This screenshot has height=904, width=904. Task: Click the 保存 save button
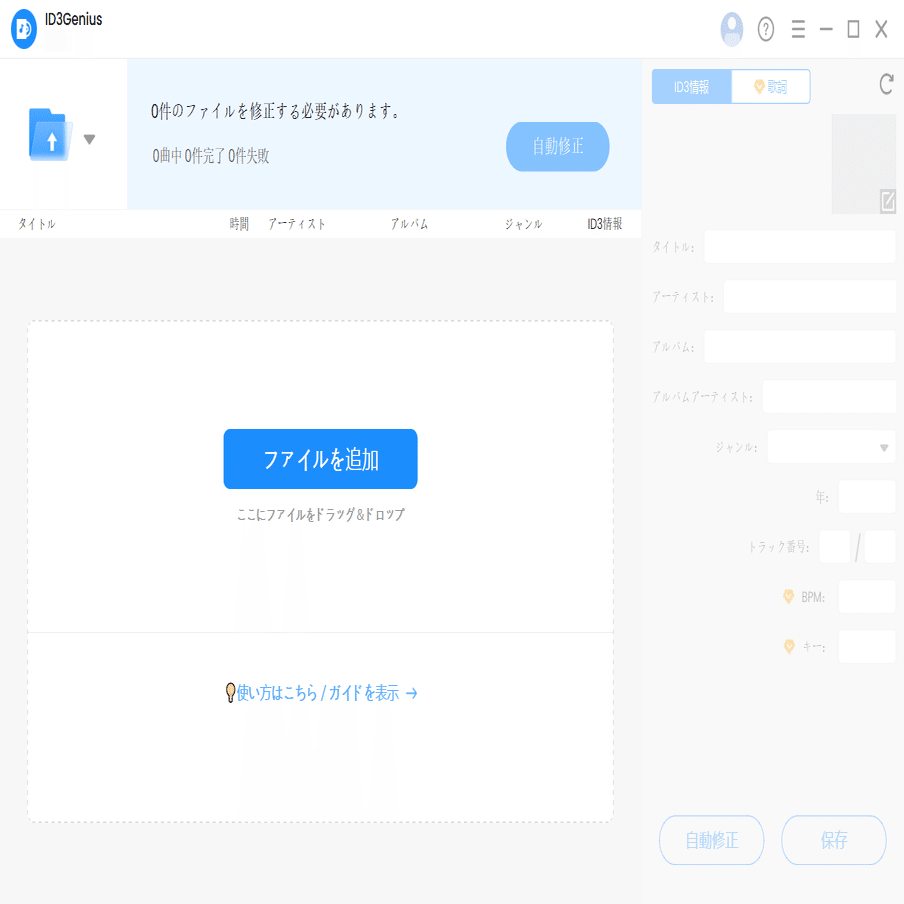833,840
